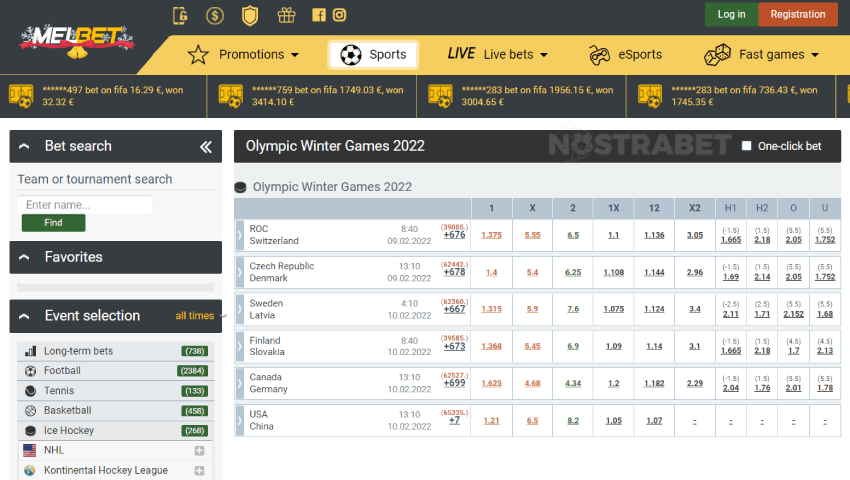This screenshot has width=850, height=480.
Task: Expand the Kontinental Hockey League plus button
Action: click(199, 471)
